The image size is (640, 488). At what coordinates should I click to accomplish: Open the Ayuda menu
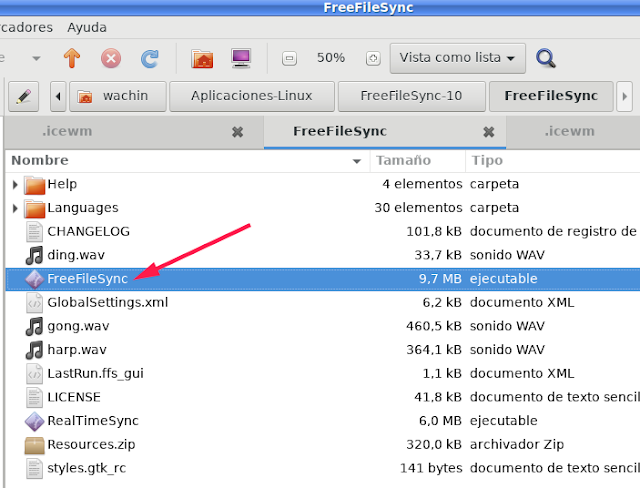87,27
